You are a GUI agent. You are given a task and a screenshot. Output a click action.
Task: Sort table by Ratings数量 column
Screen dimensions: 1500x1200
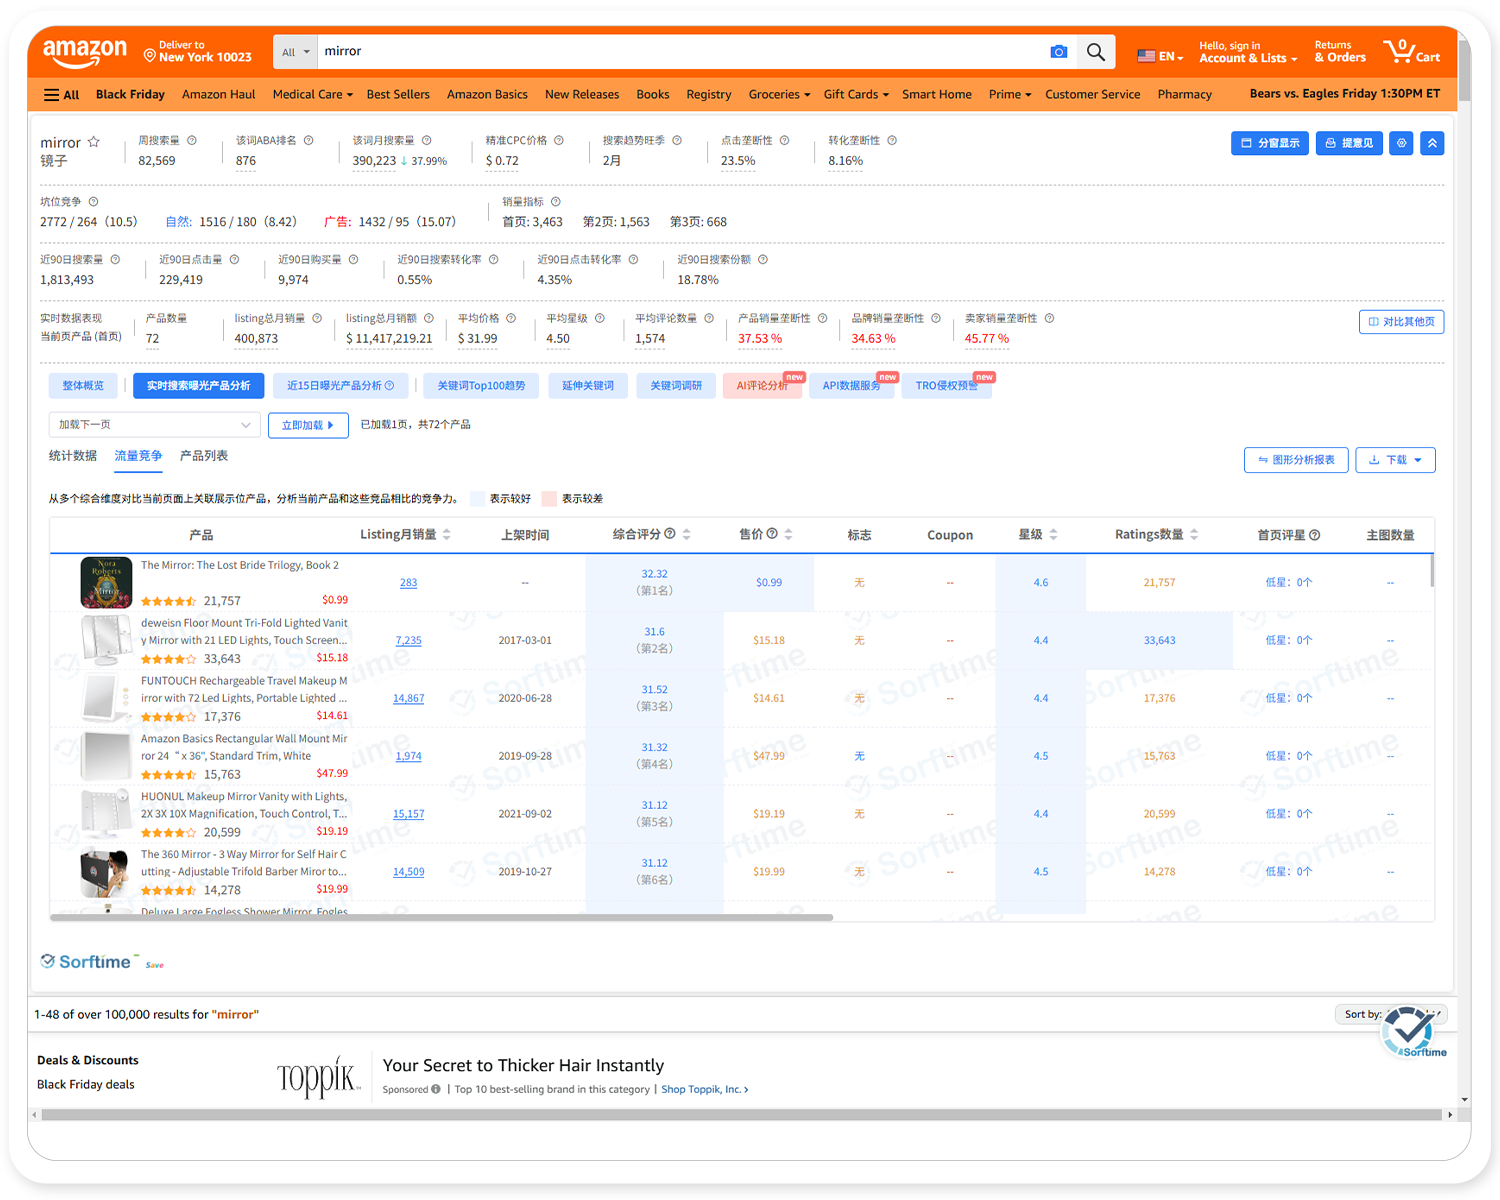[1194, 535]
